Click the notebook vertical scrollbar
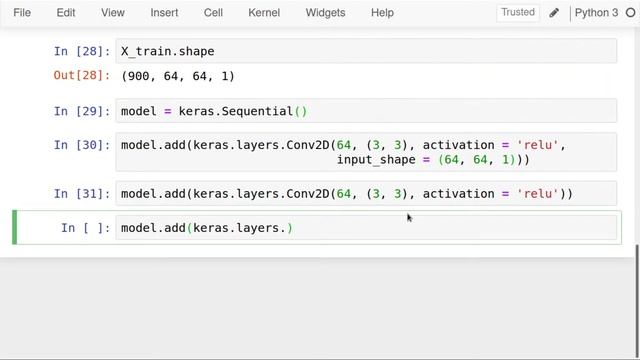 (x=638, y=300)
